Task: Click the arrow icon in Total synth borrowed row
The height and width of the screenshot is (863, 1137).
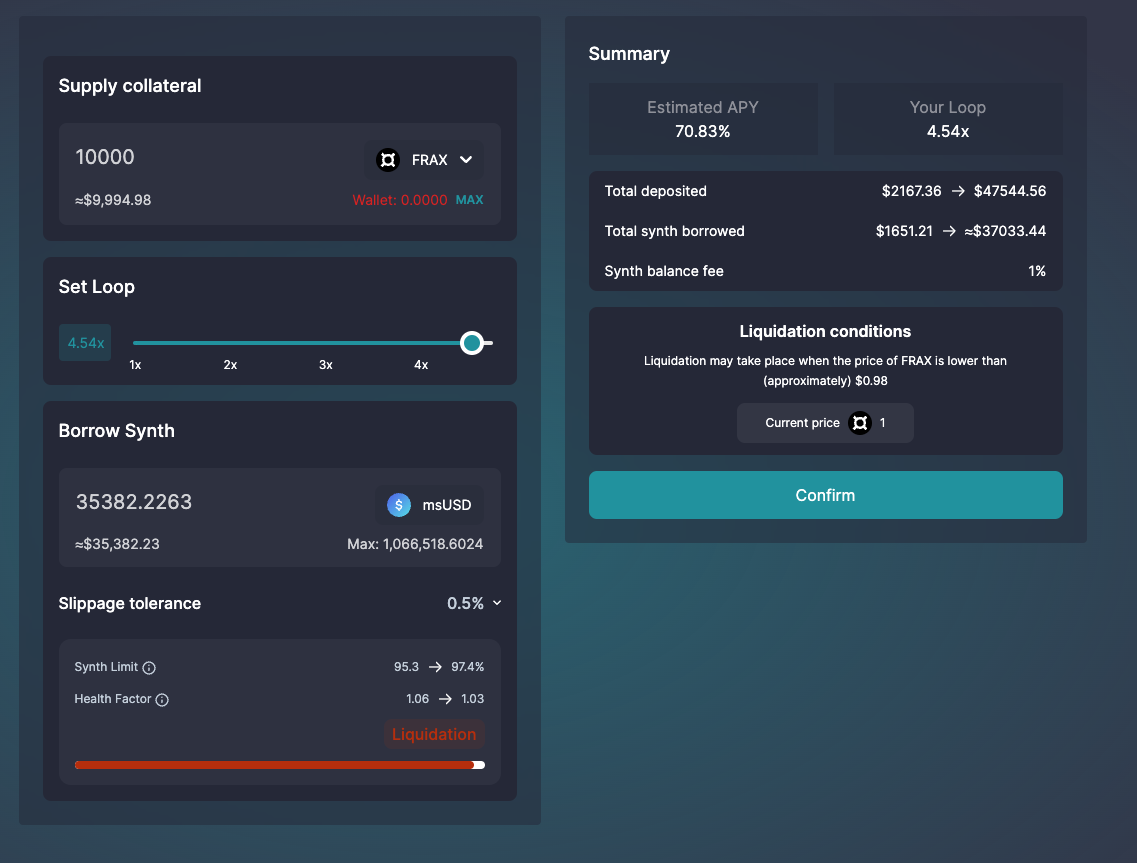Action: click(949, 231)
